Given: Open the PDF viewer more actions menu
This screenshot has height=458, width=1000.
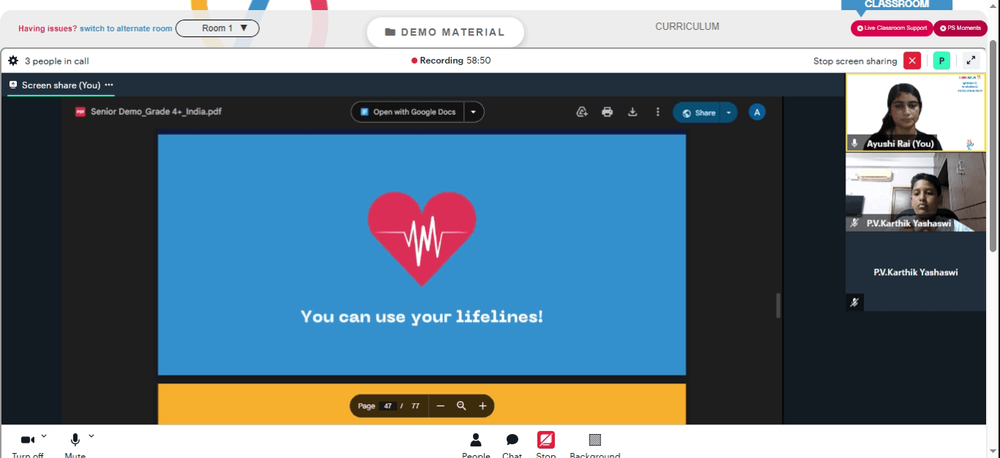Looking at the screenshot, I should coord(658,112).
